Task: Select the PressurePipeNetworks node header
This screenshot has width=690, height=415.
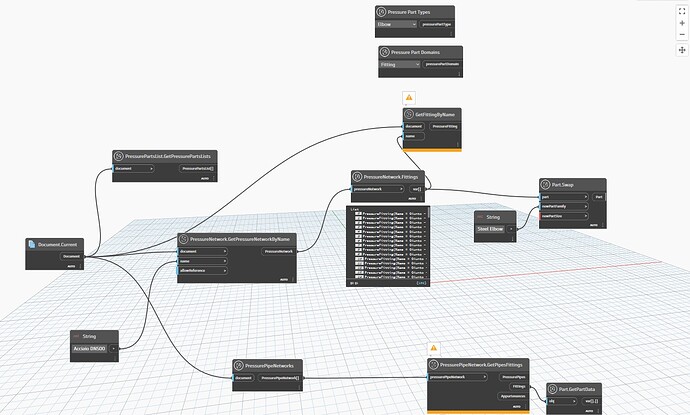Action: (x=268, y=365)
